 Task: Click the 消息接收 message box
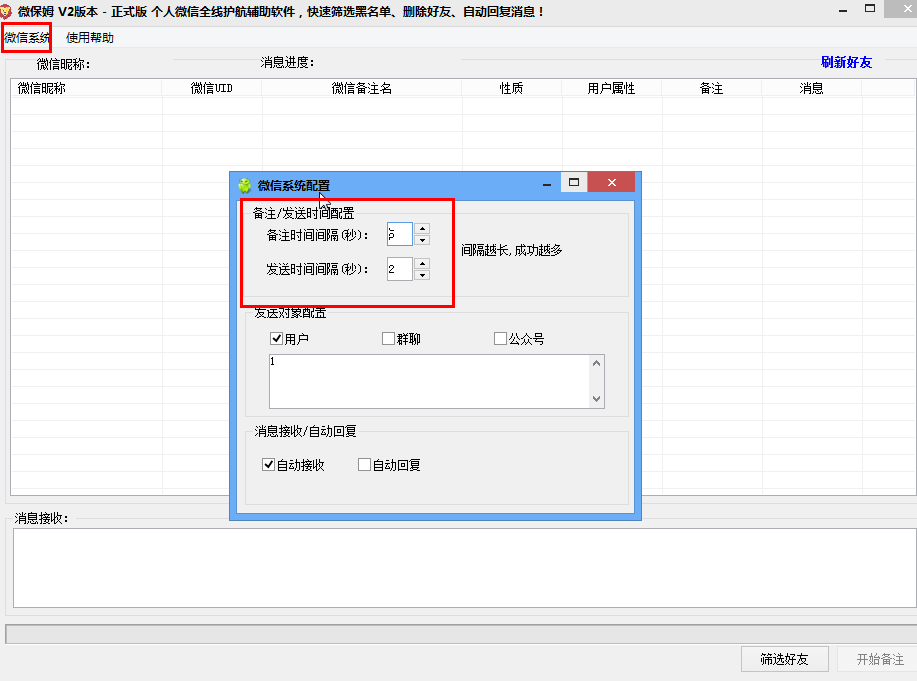click(465, 568)
